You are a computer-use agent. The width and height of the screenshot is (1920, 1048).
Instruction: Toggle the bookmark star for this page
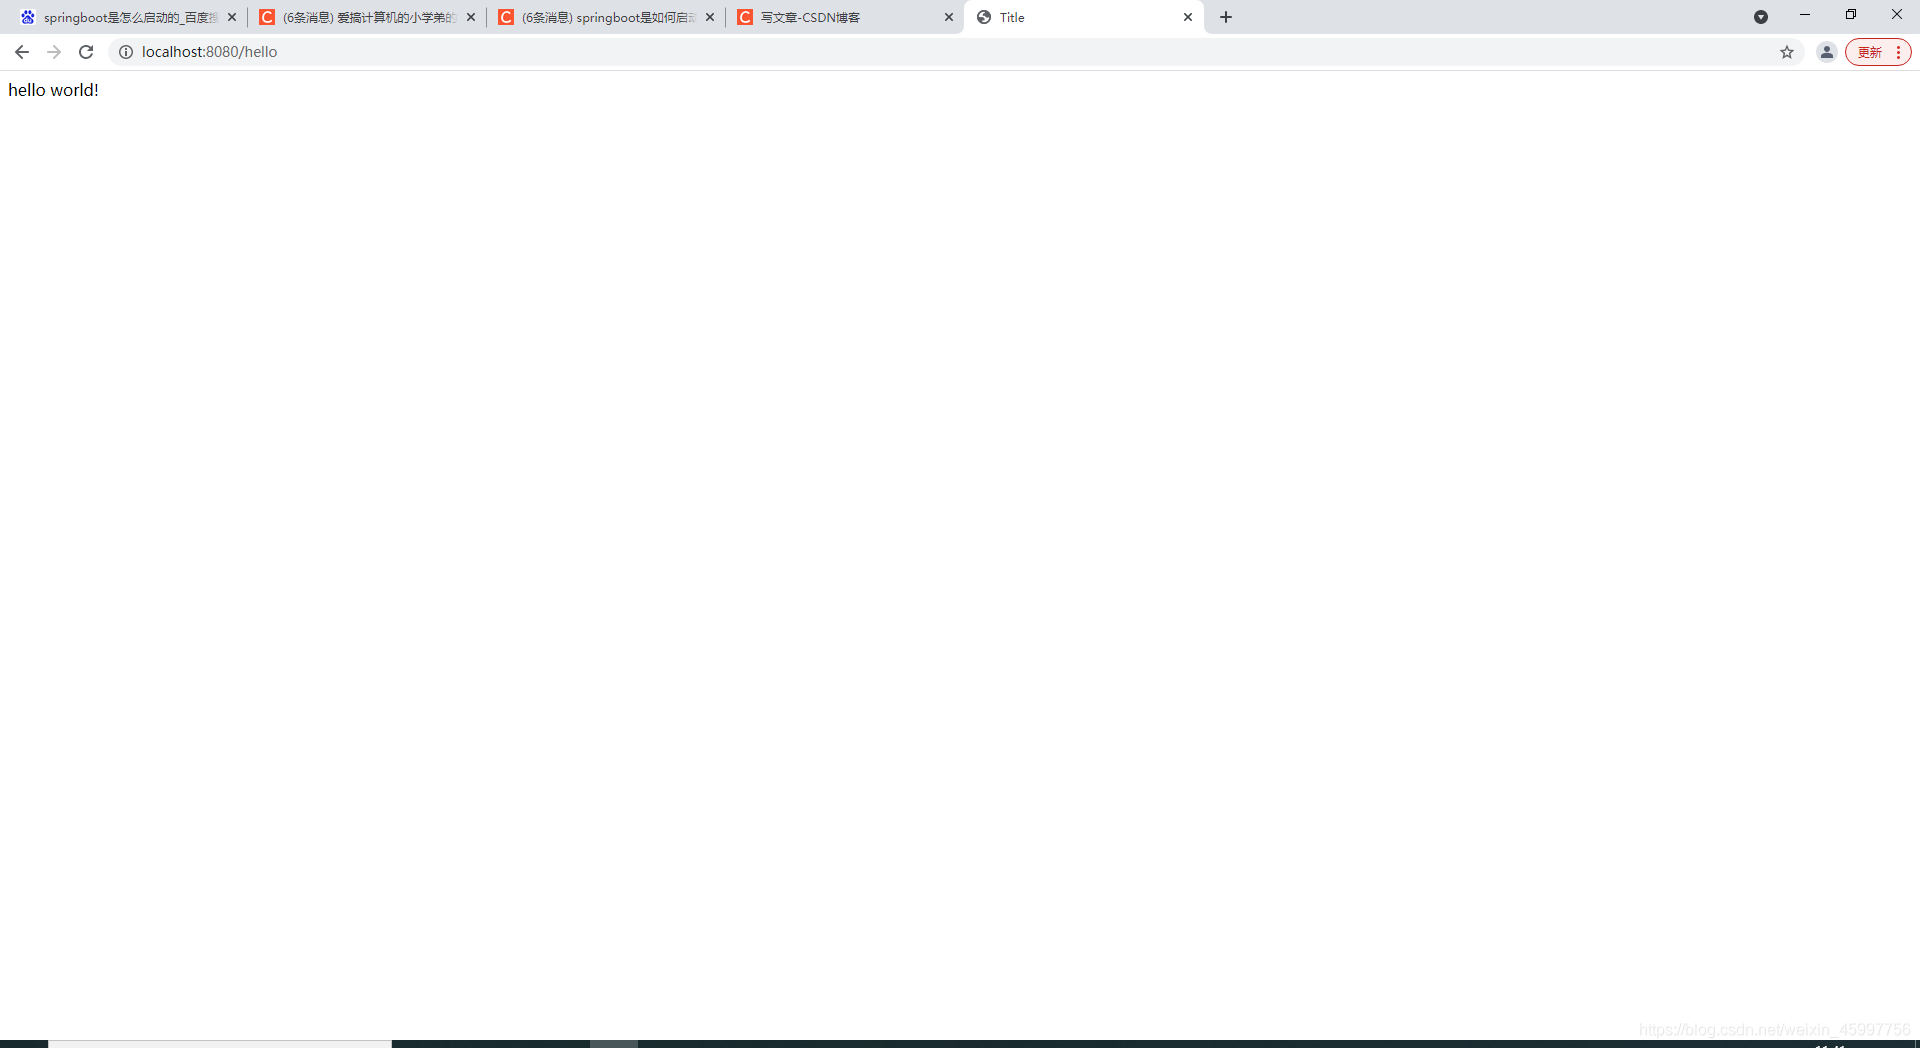pyautogui.click(x=1787, y=52)
